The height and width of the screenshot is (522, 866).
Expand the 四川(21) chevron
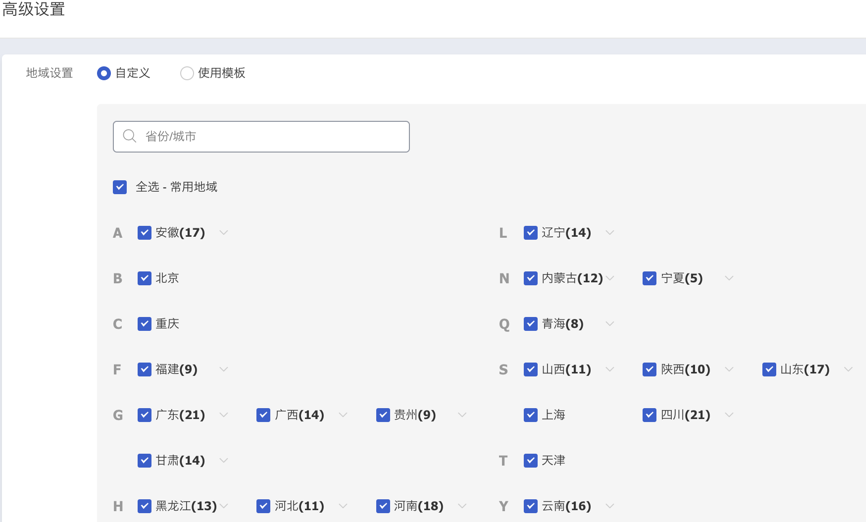pos(729,415)
